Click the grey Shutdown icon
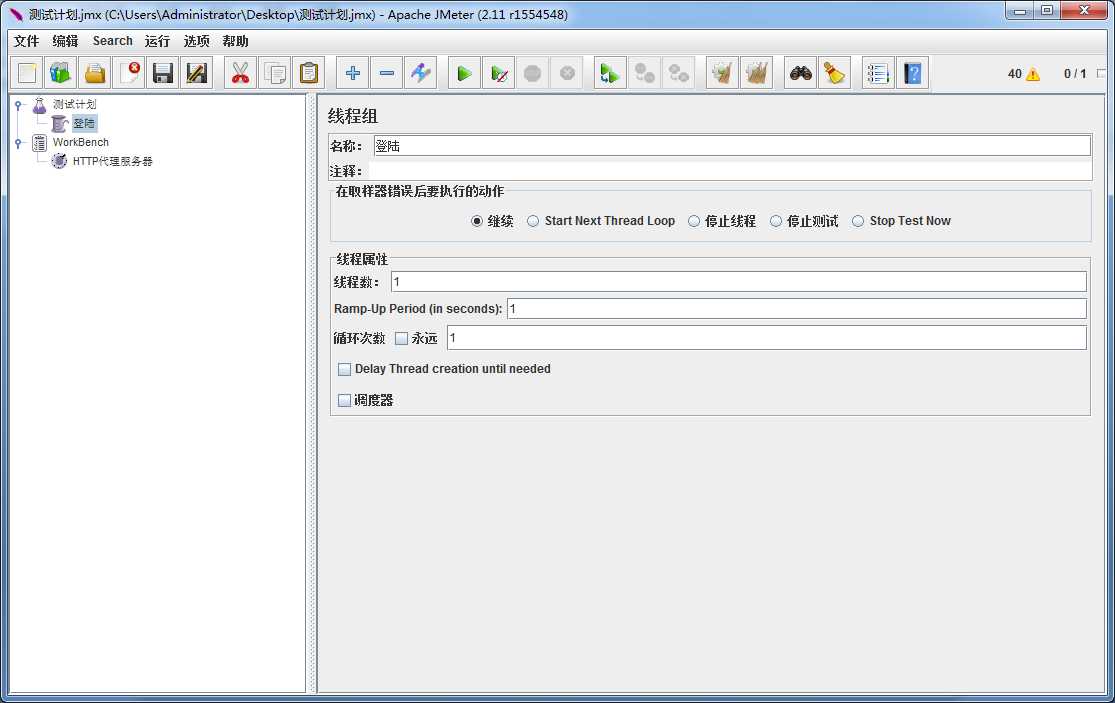This screenshot has width=1115, height=703. tap(567, 73)
